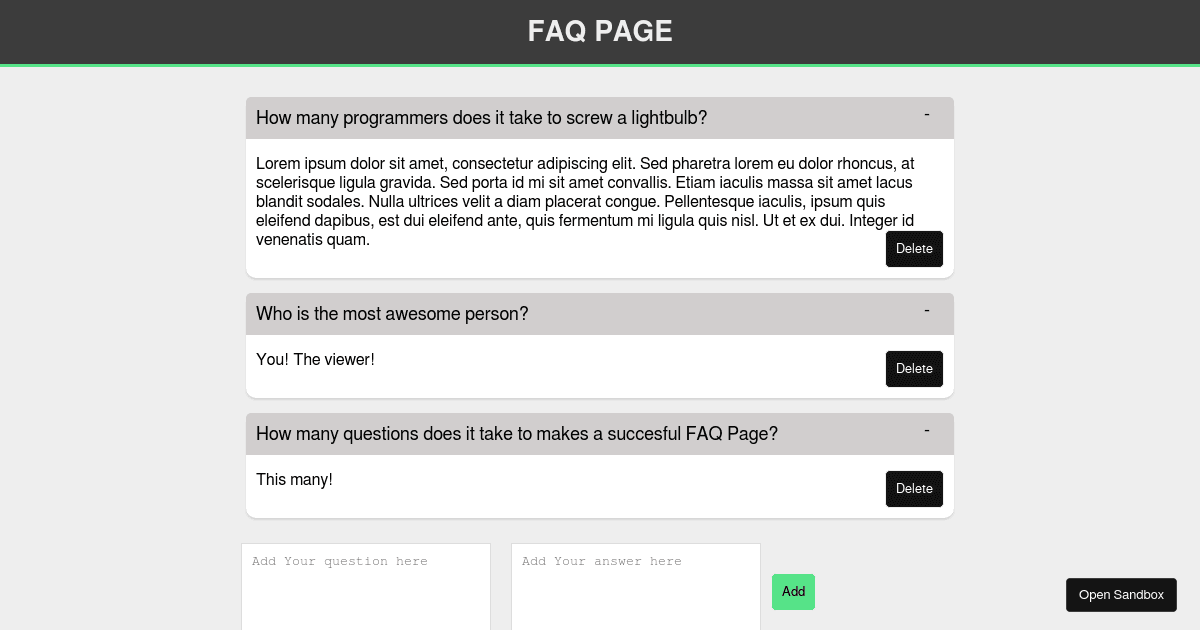Select the 'Add Your question here' placeholder text
This screenshot has width=1200, height=630.
(340, 562)
